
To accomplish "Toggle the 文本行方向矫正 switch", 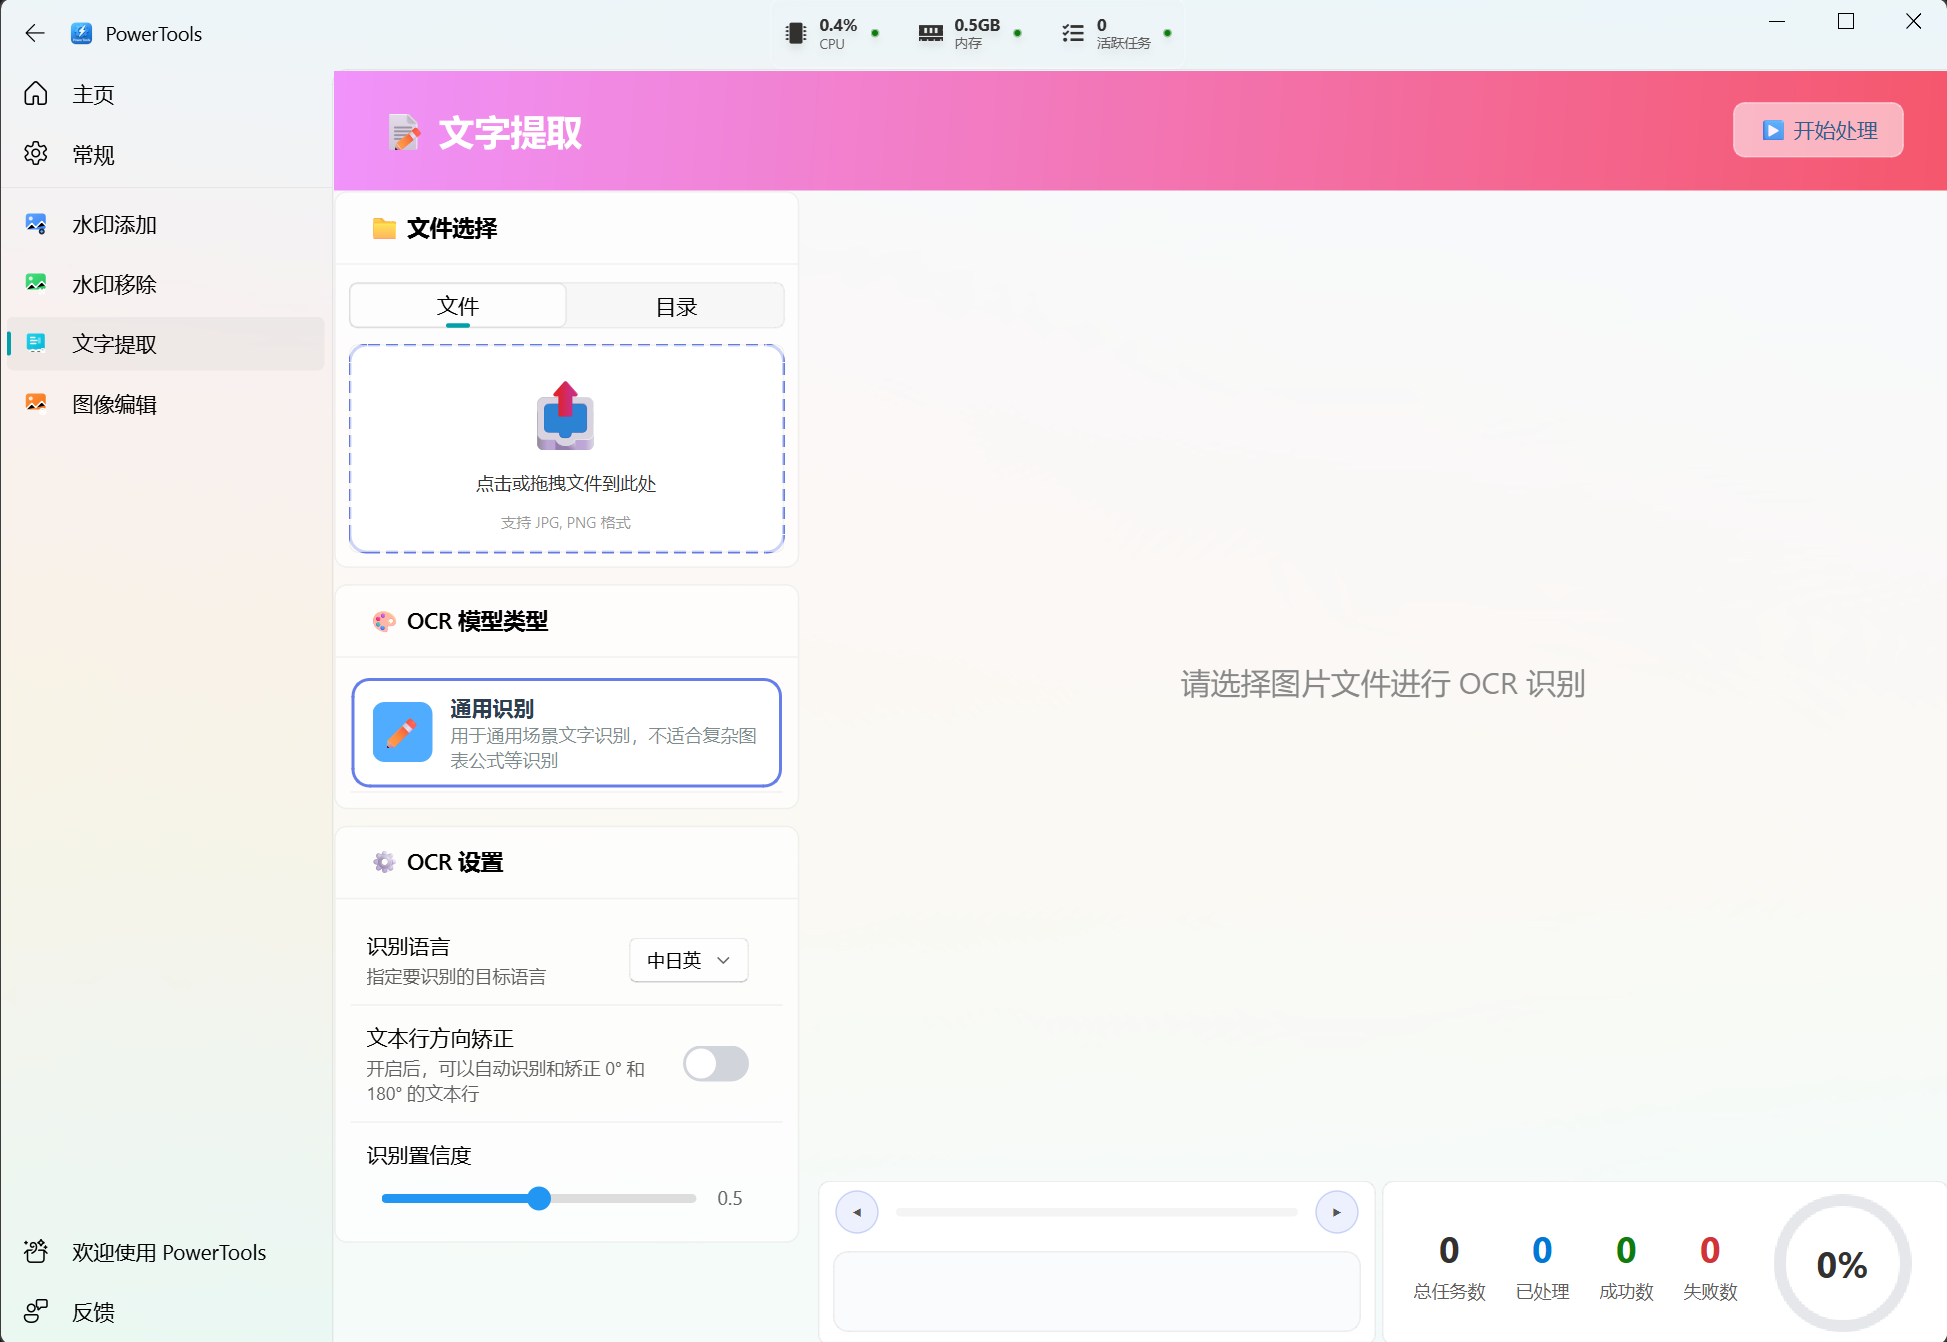I will (716, 1064).
